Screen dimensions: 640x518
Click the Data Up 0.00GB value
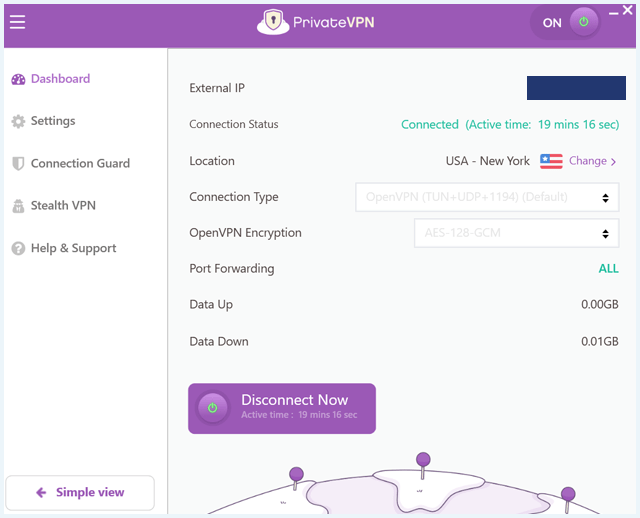point(600,305)
